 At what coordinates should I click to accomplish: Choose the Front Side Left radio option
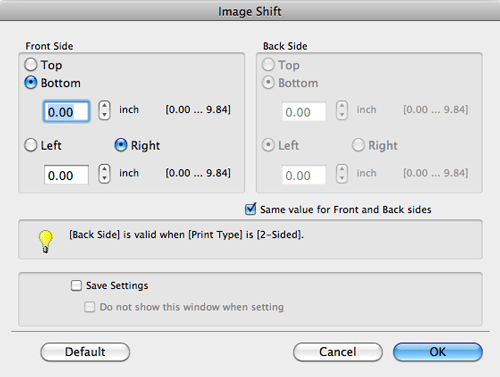click(x=31, y=145)
